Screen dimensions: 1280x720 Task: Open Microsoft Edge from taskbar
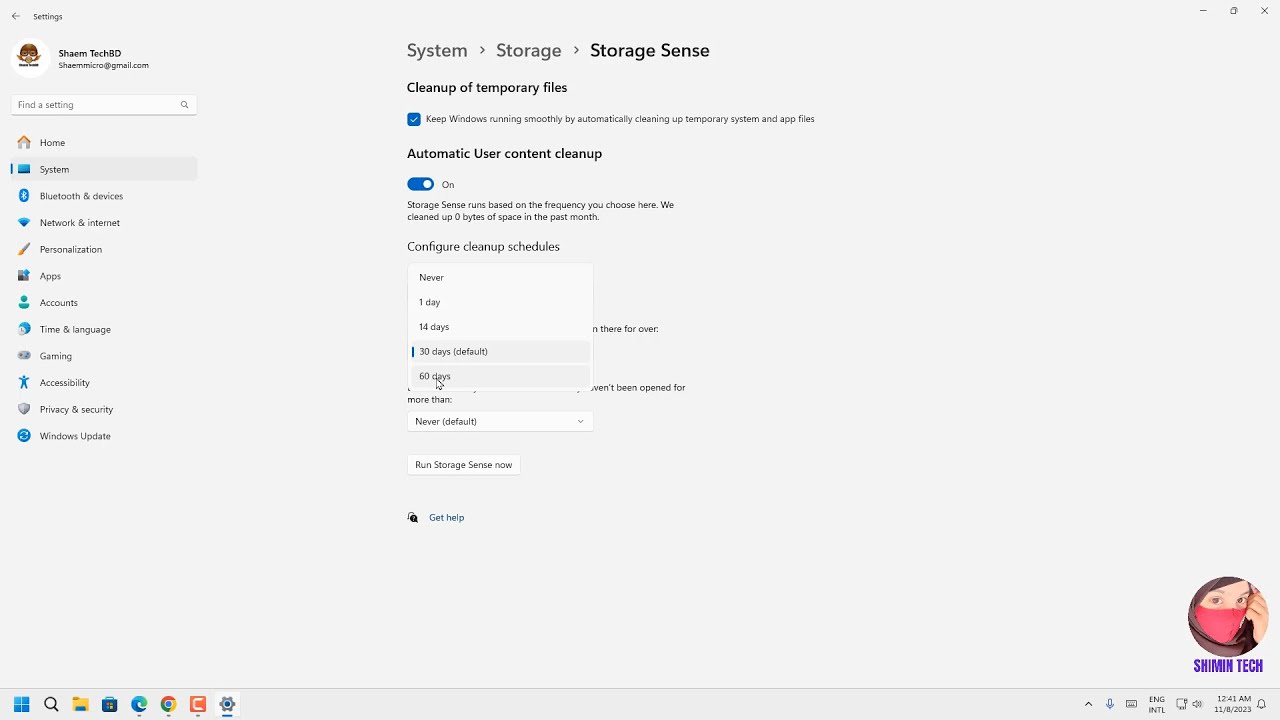click(139, 704)
